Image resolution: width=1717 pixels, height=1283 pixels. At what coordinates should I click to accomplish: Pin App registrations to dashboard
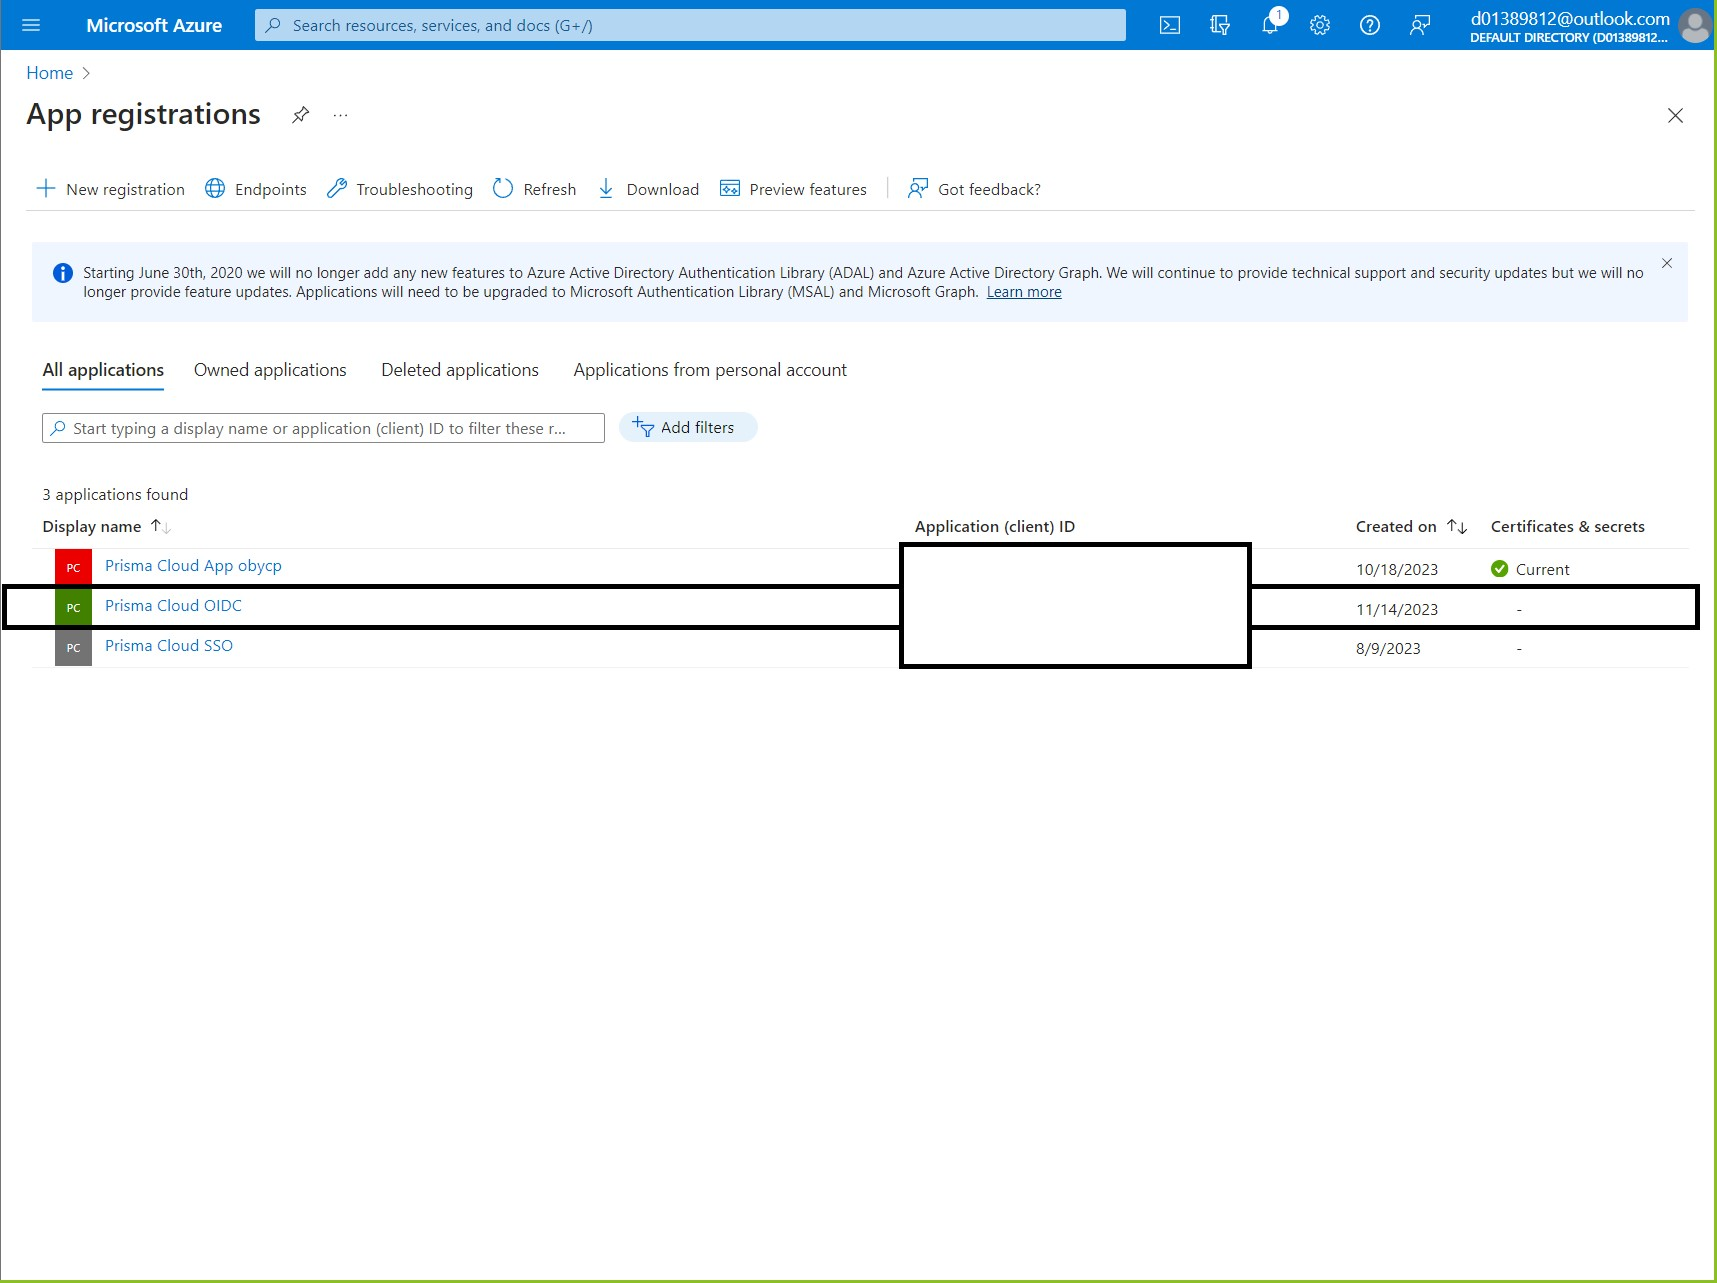[300, 115]
